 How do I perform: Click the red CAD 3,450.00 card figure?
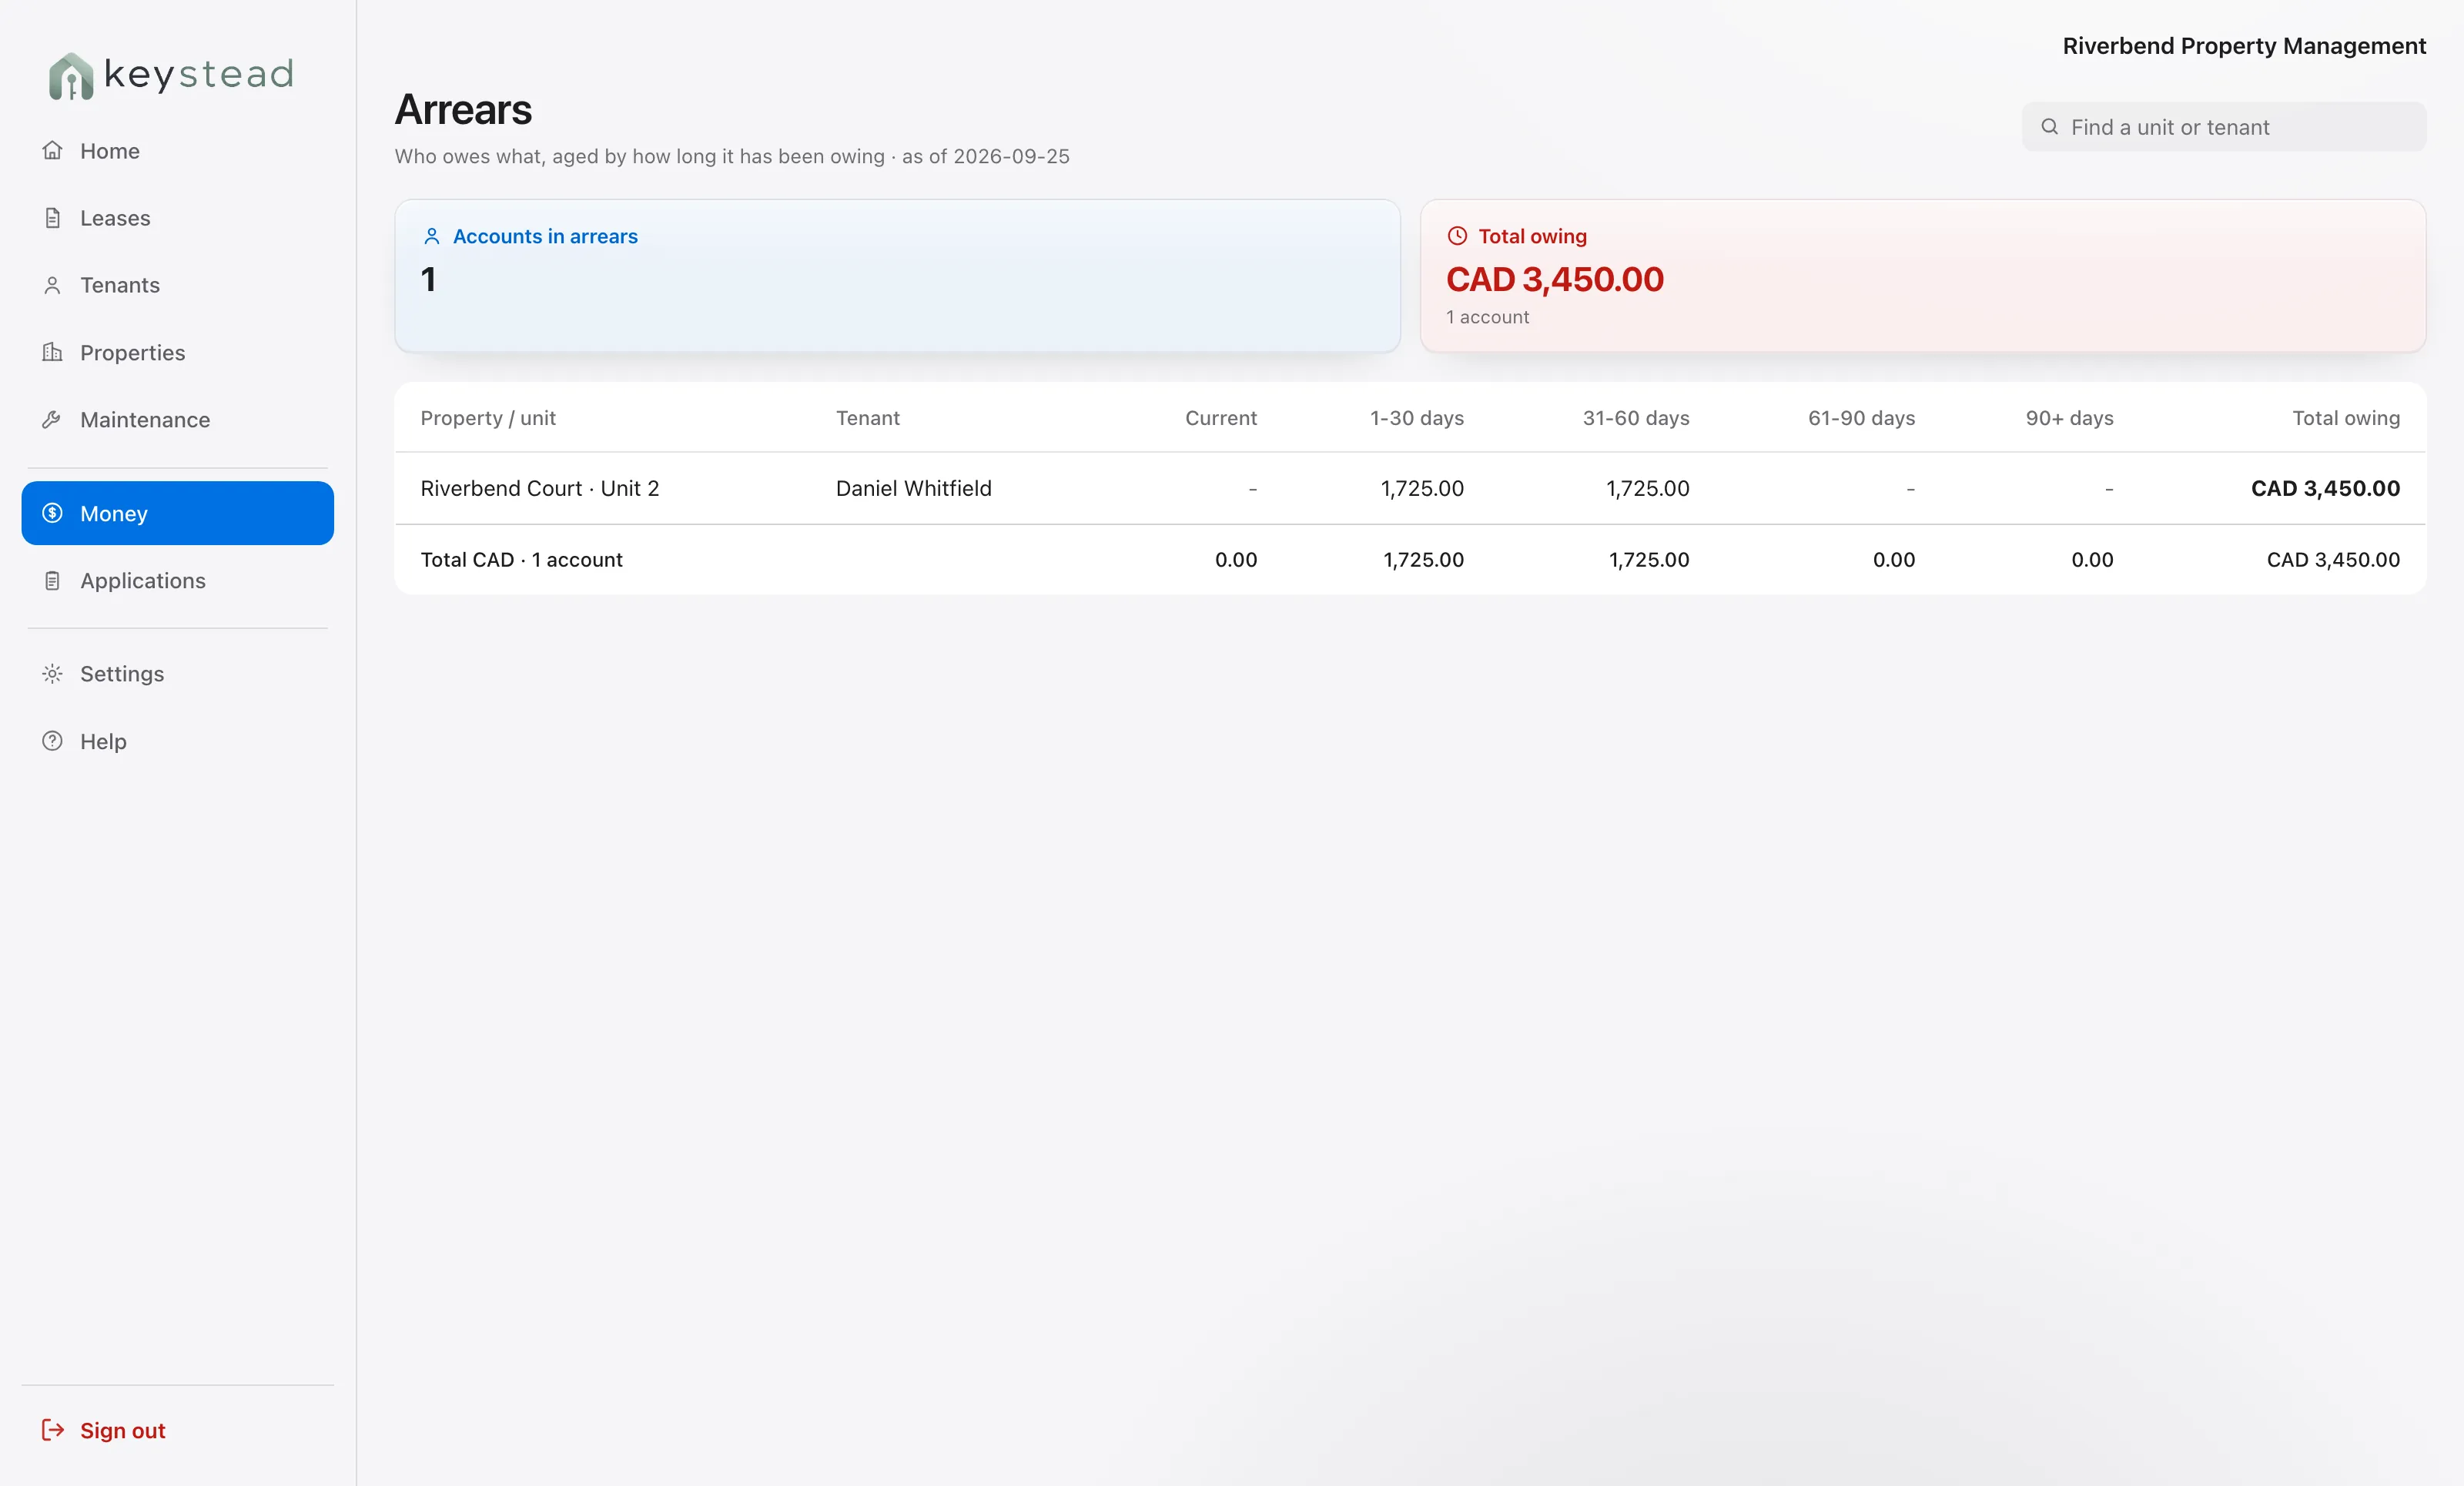1555,279
